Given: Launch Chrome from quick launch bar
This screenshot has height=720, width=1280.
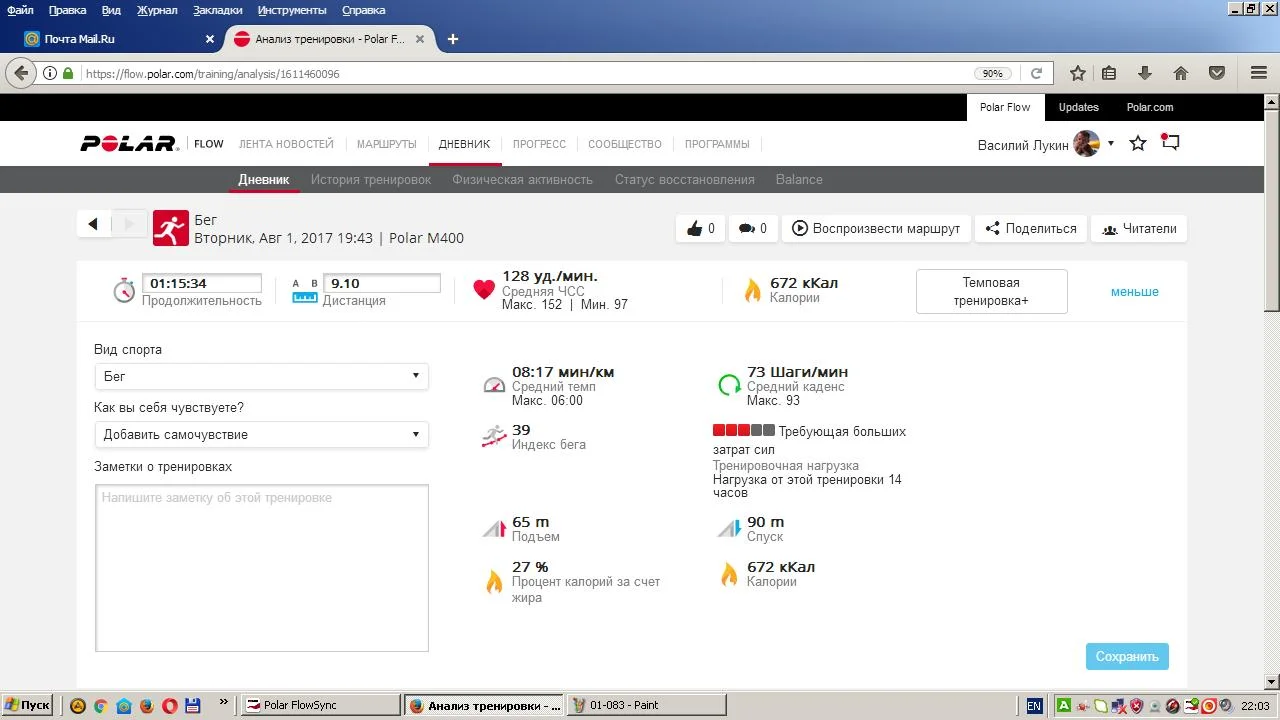Looking at the screenshot, I should pyautogui.click(x=100, y=705).
